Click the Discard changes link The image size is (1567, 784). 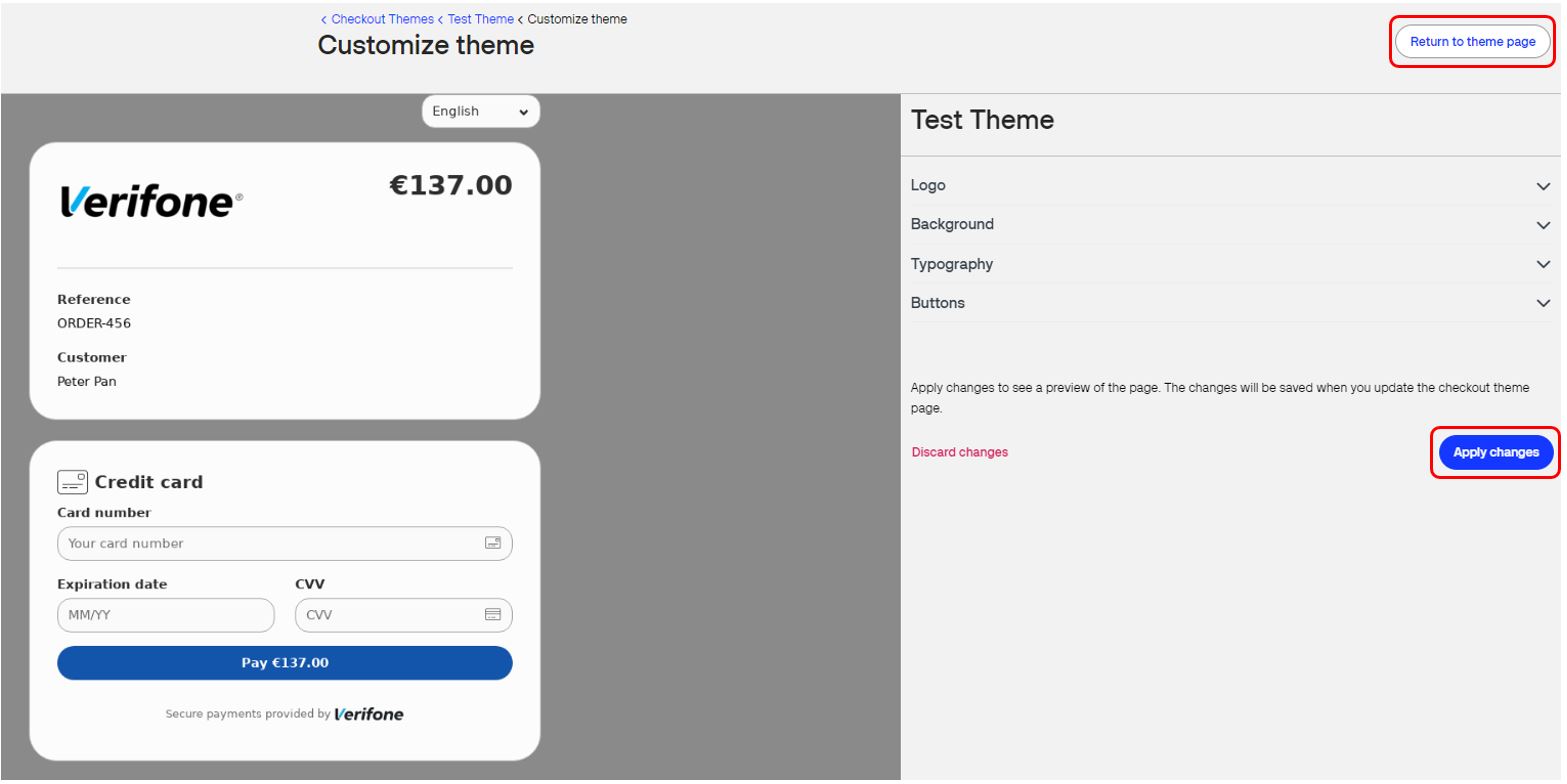[x=959, y=452]
